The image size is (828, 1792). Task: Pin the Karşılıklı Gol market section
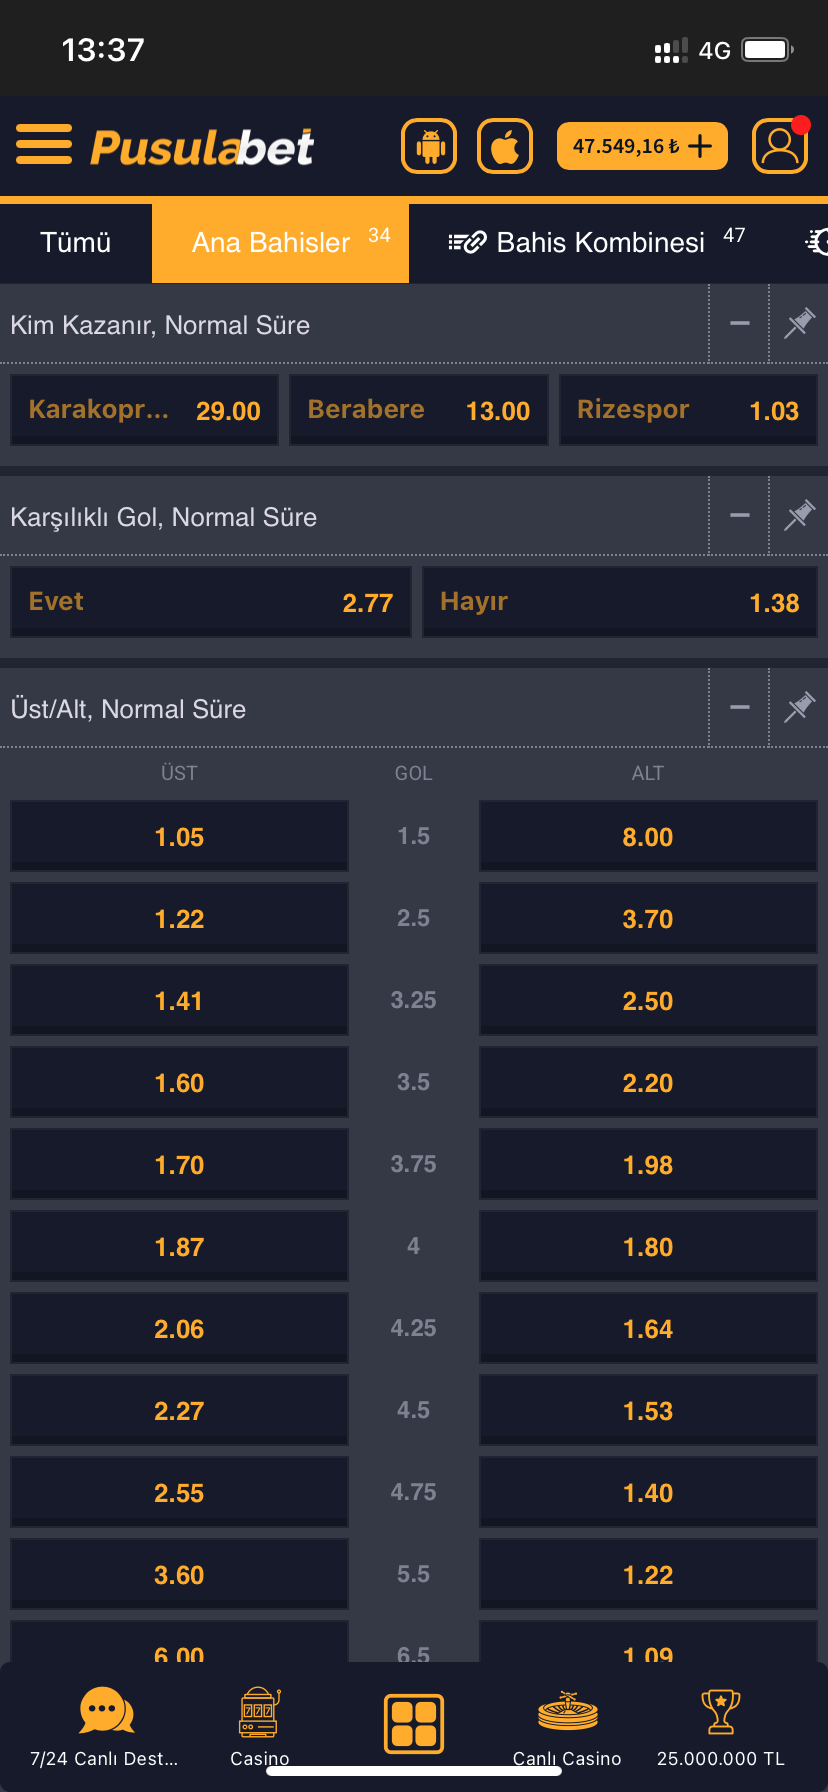pyautogui.click(x=799, y=515)
